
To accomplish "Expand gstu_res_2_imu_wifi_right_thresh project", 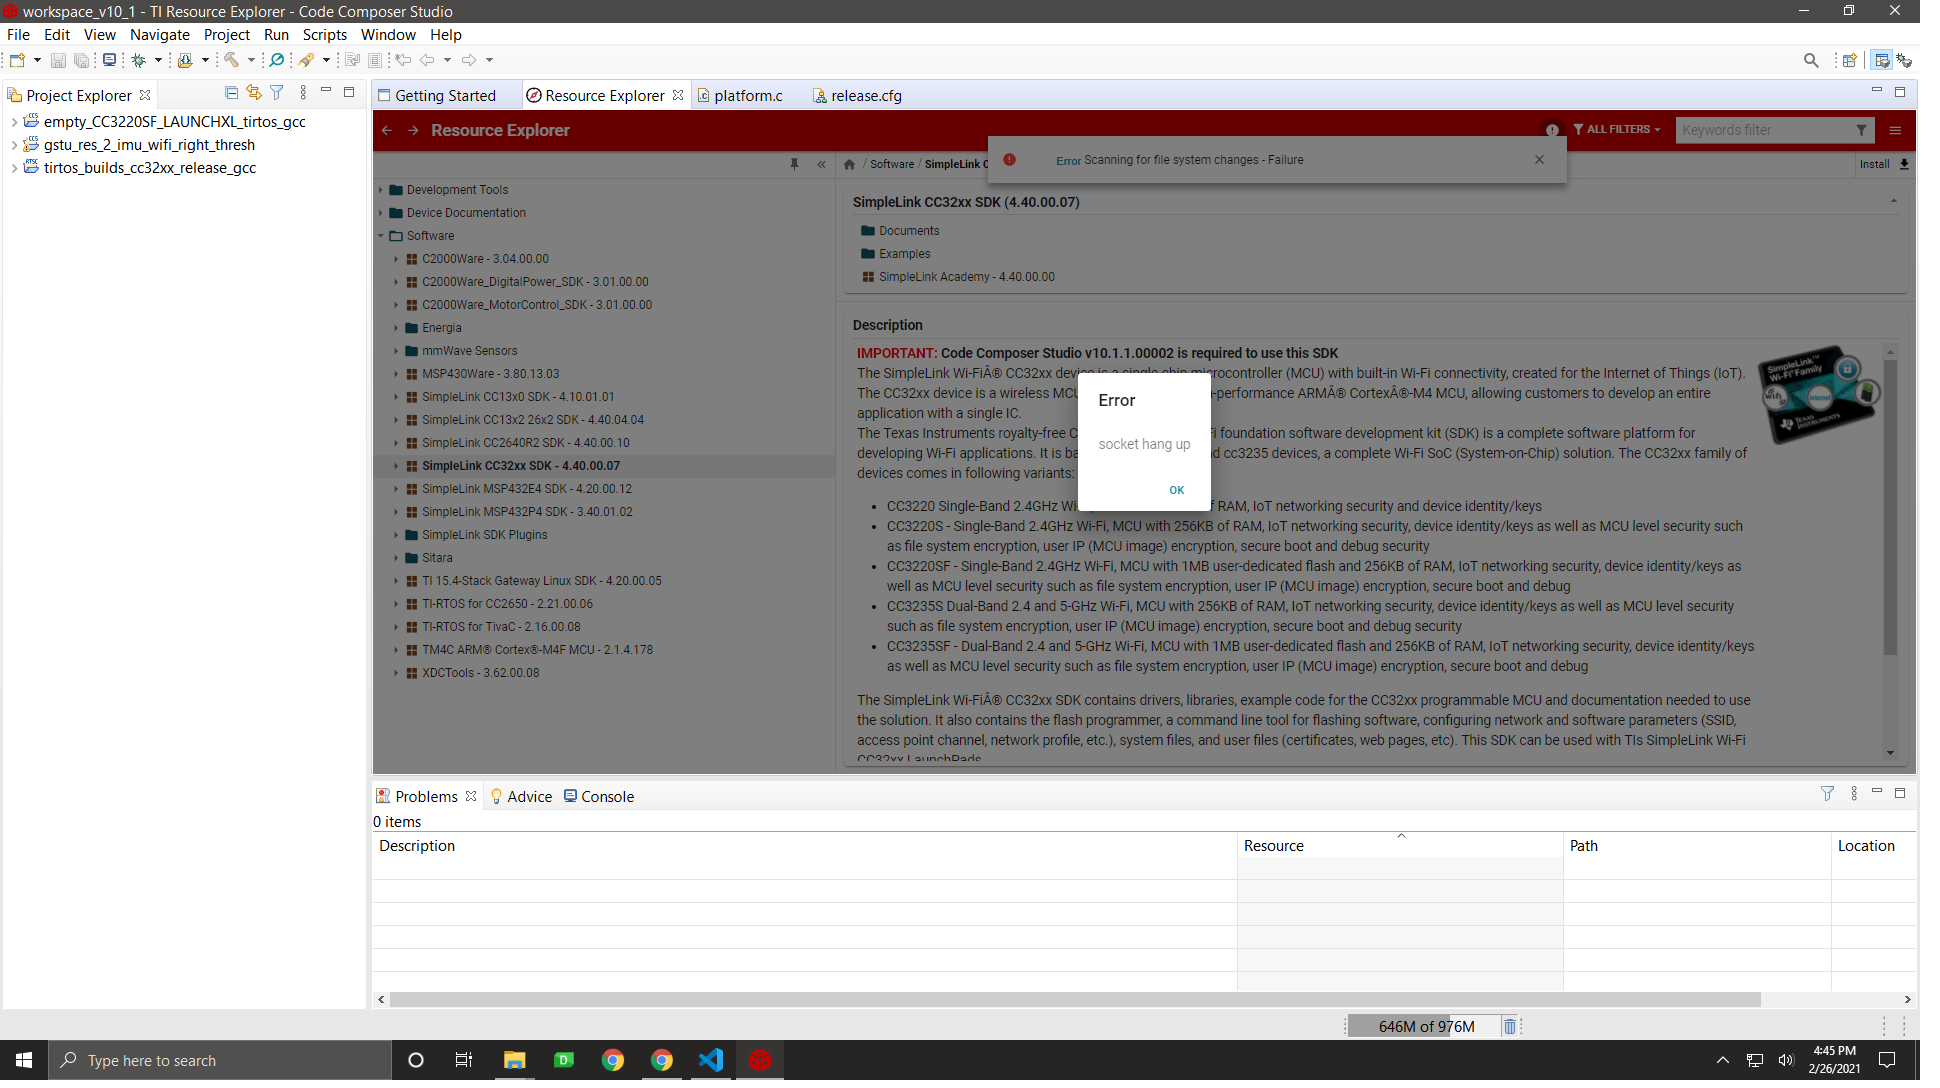I will tap(14, 145).
